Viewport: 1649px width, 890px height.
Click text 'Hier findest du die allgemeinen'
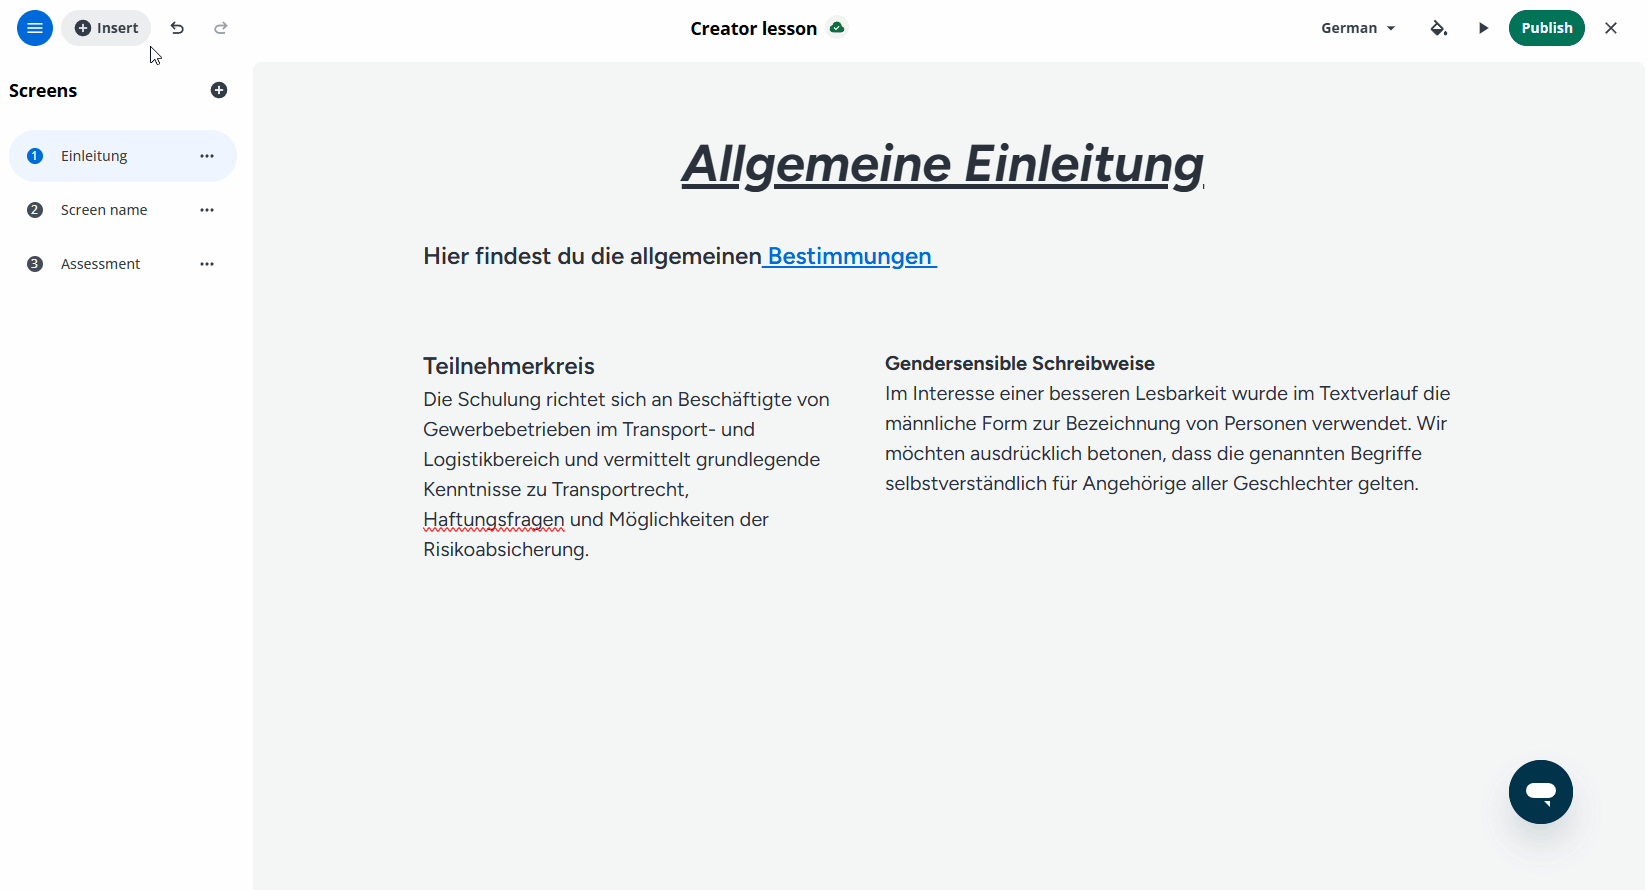pyautogui.click(x=592, y=256)
